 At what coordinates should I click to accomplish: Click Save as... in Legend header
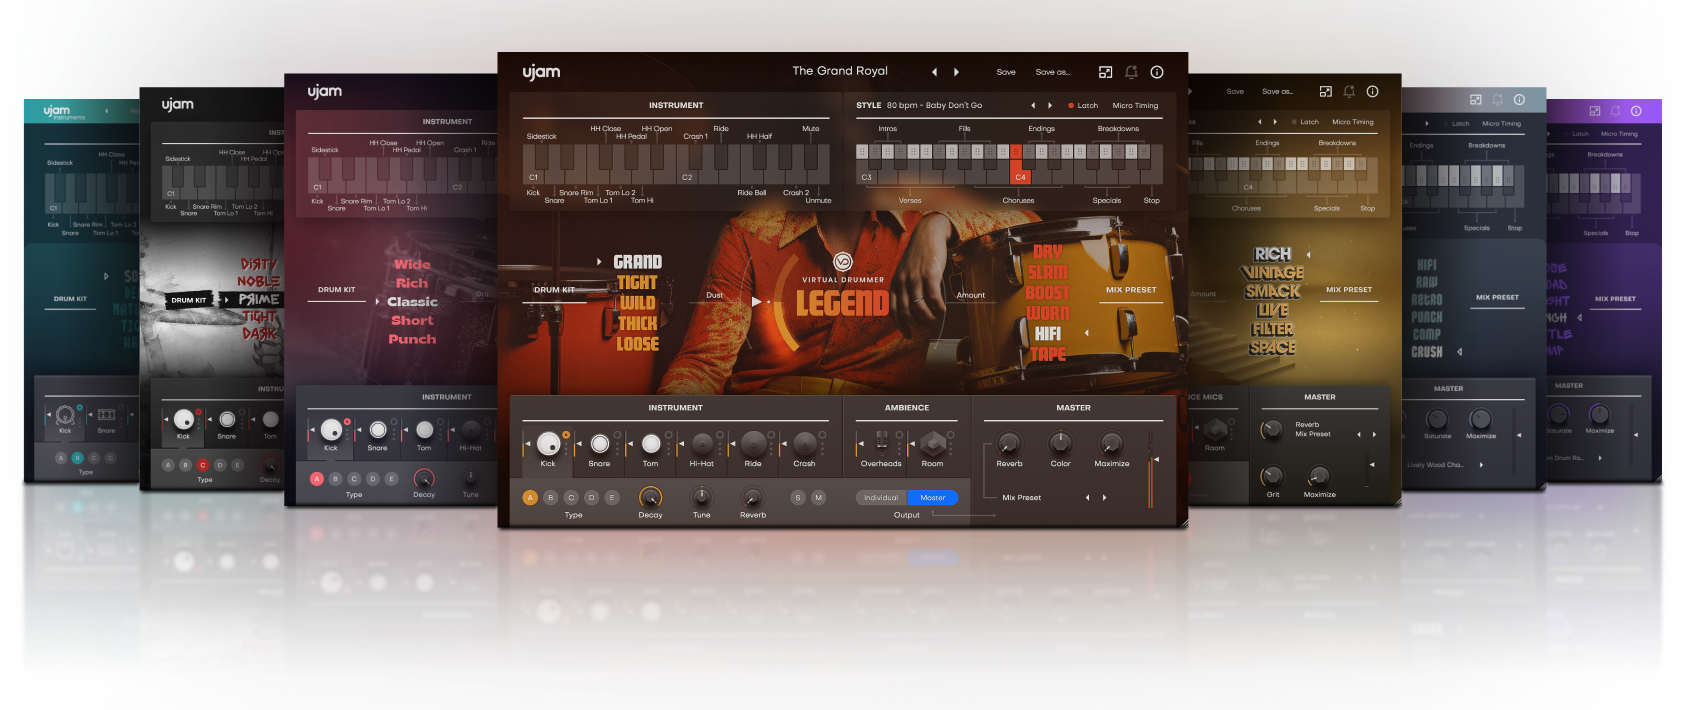point(1052,72)
